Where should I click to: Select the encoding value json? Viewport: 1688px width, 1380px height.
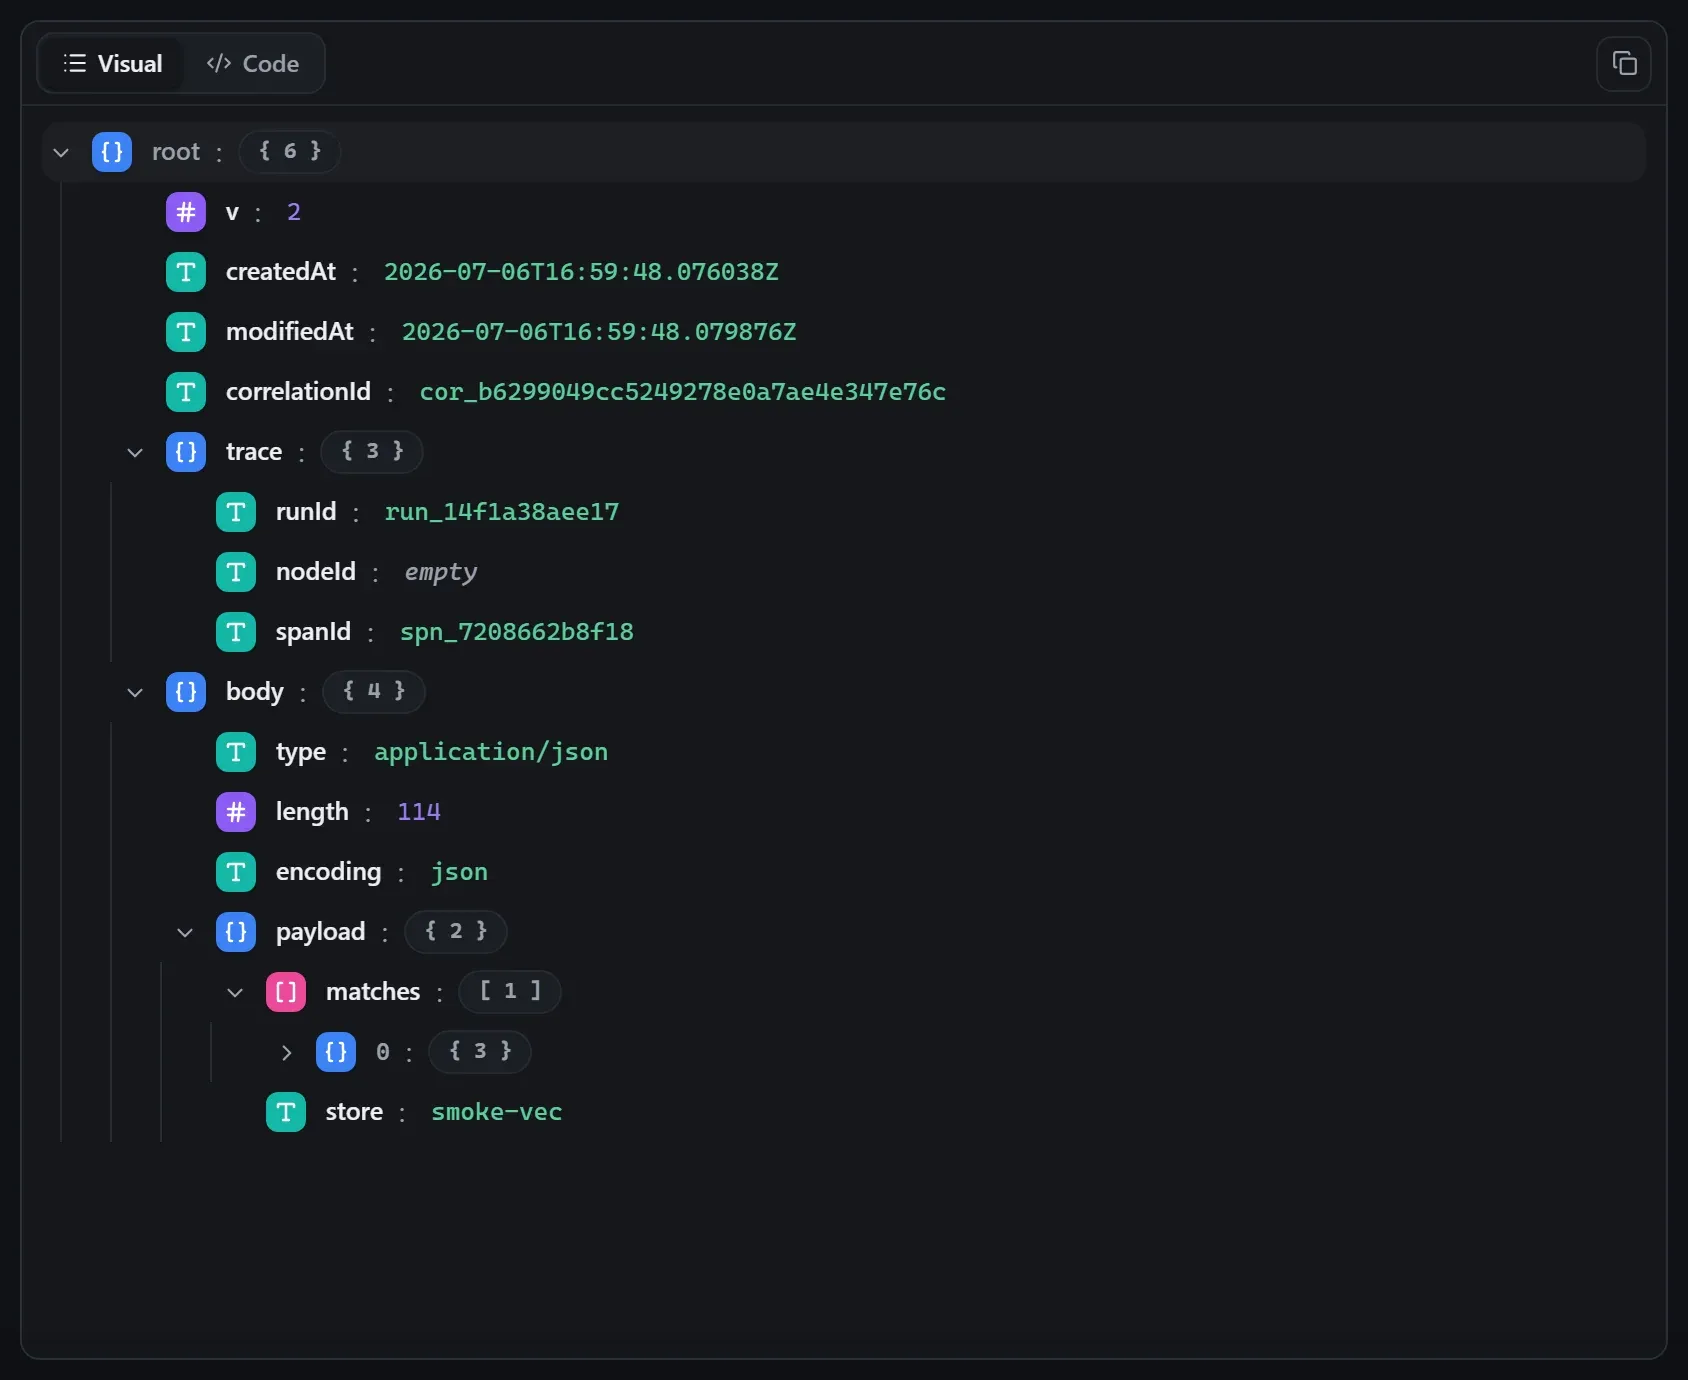pos(460,872)
